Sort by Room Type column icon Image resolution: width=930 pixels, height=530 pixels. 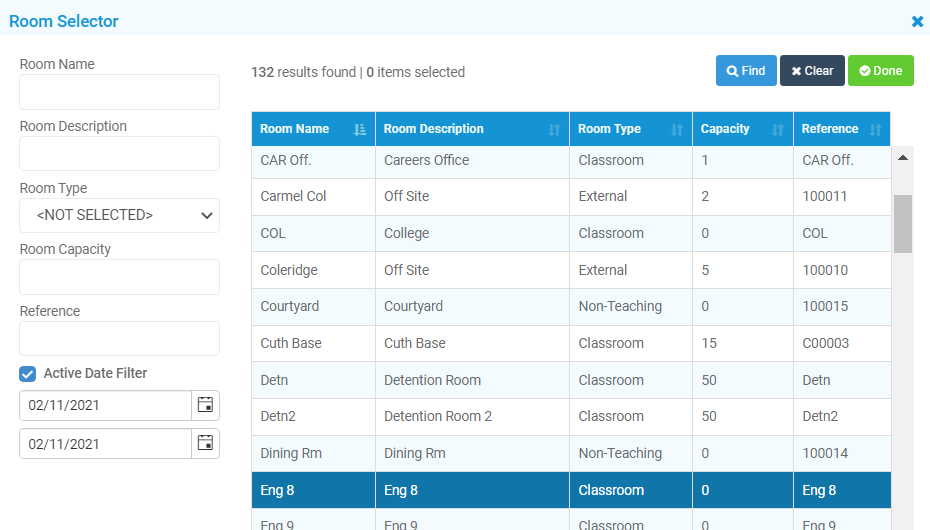click(x=677, y=129)
